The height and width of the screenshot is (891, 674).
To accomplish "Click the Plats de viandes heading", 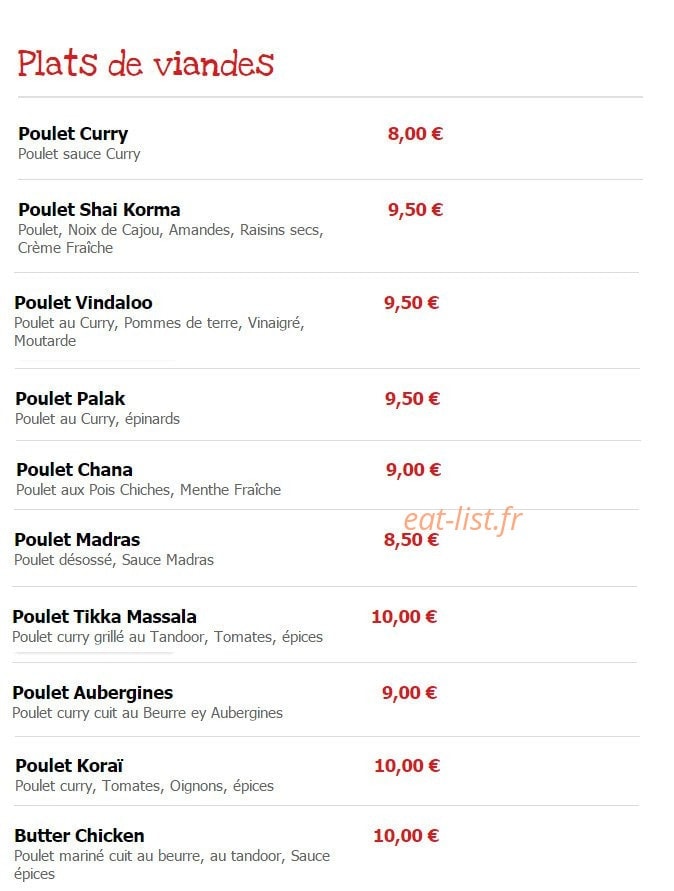I will [145, 63].
